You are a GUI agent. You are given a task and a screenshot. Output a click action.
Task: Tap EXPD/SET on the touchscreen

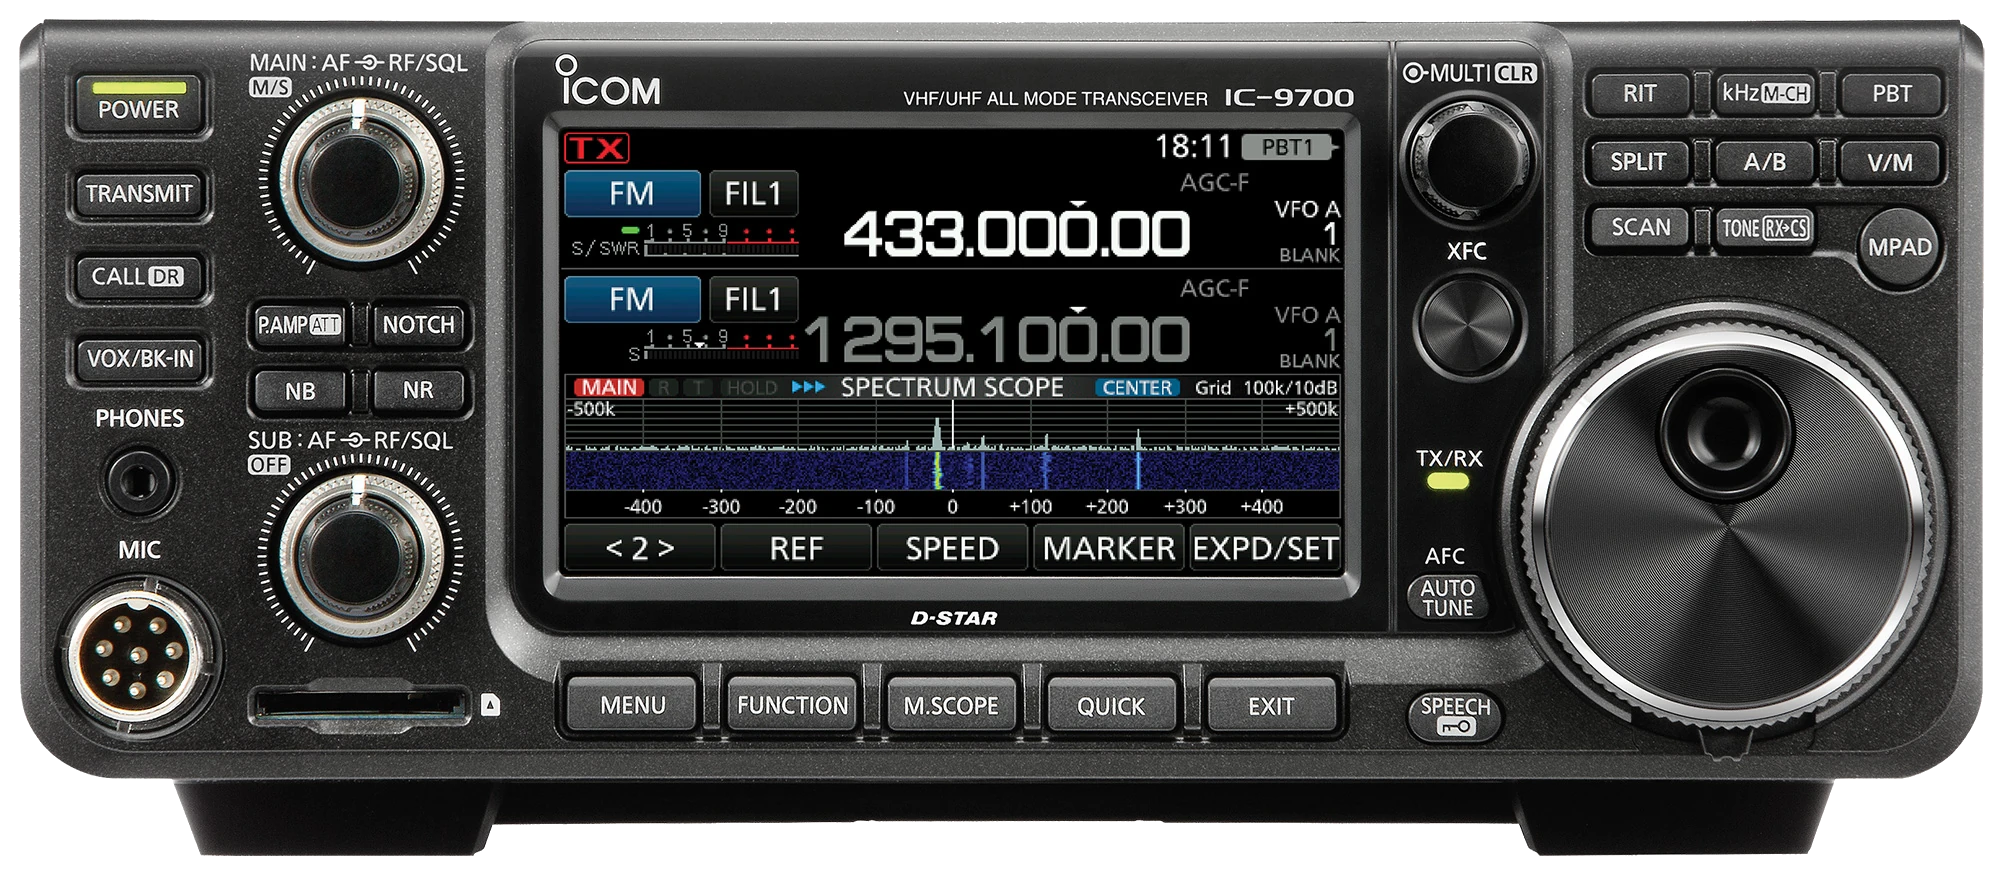coord(1265,549)
